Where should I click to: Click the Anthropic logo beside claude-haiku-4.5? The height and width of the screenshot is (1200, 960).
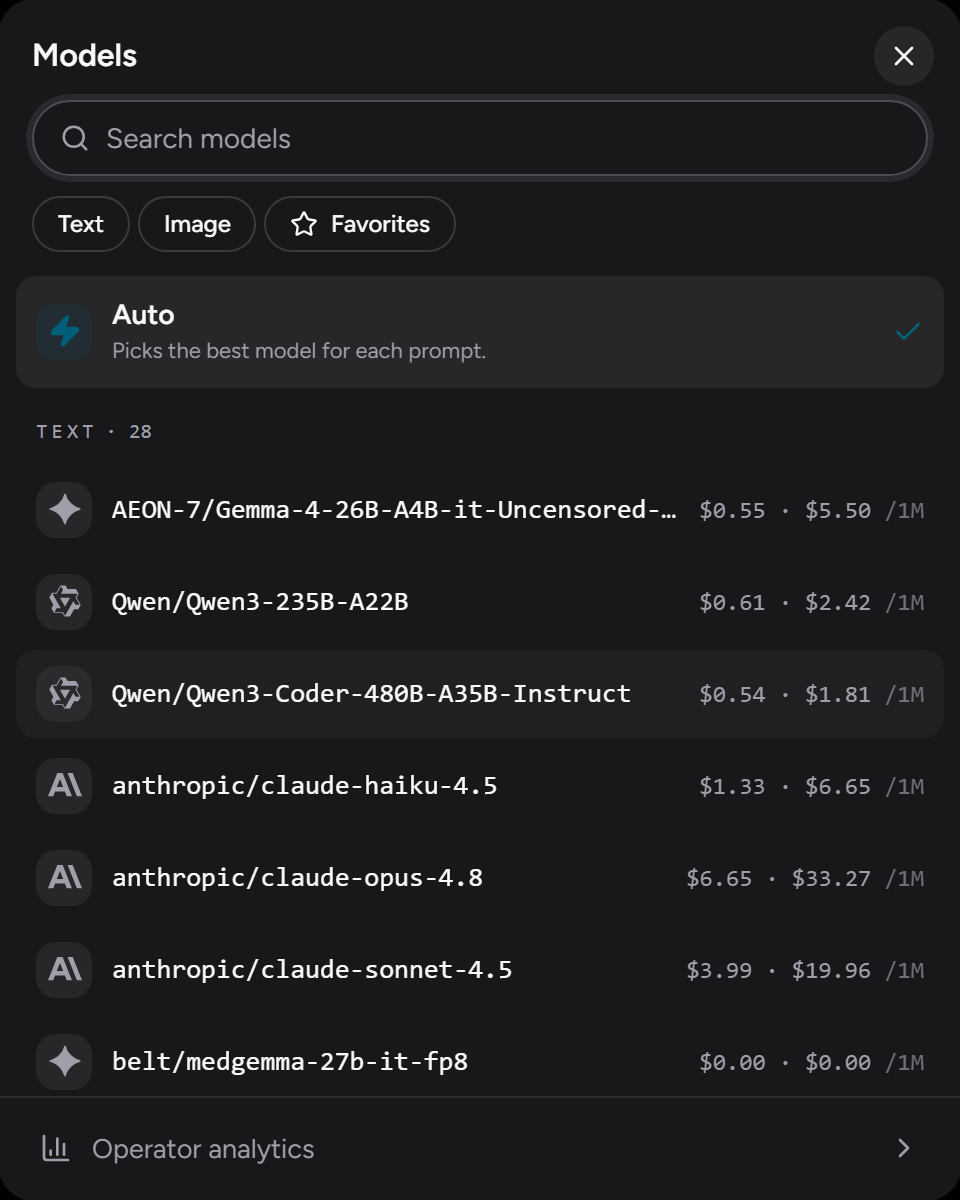click(x=64, y=786)
